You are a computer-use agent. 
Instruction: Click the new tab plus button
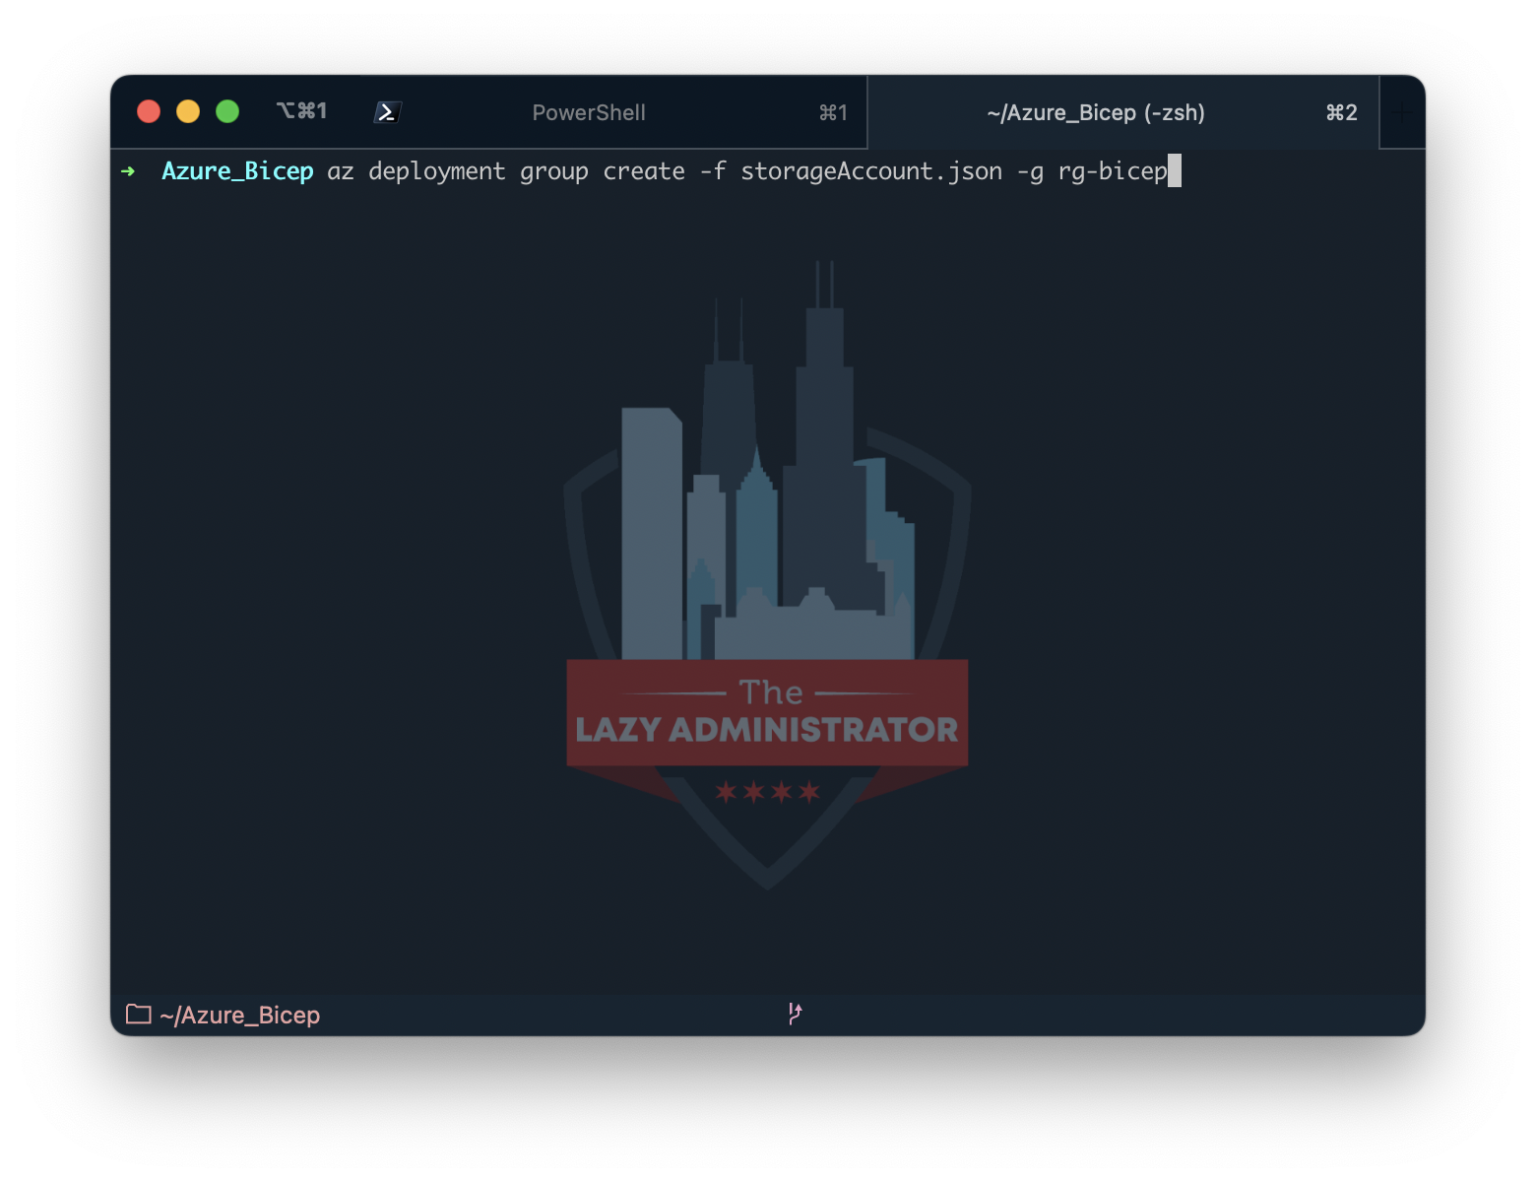click(x=1402, y=112)
